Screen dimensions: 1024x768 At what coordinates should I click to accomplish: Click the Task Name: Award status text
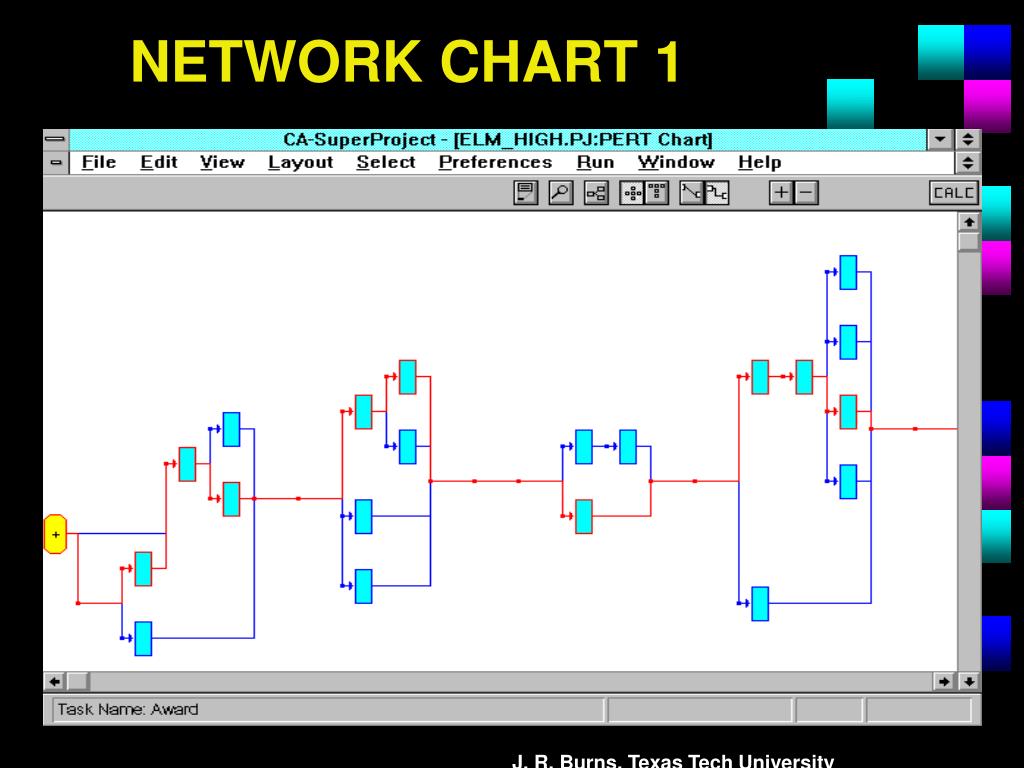[x=127, y=709]
